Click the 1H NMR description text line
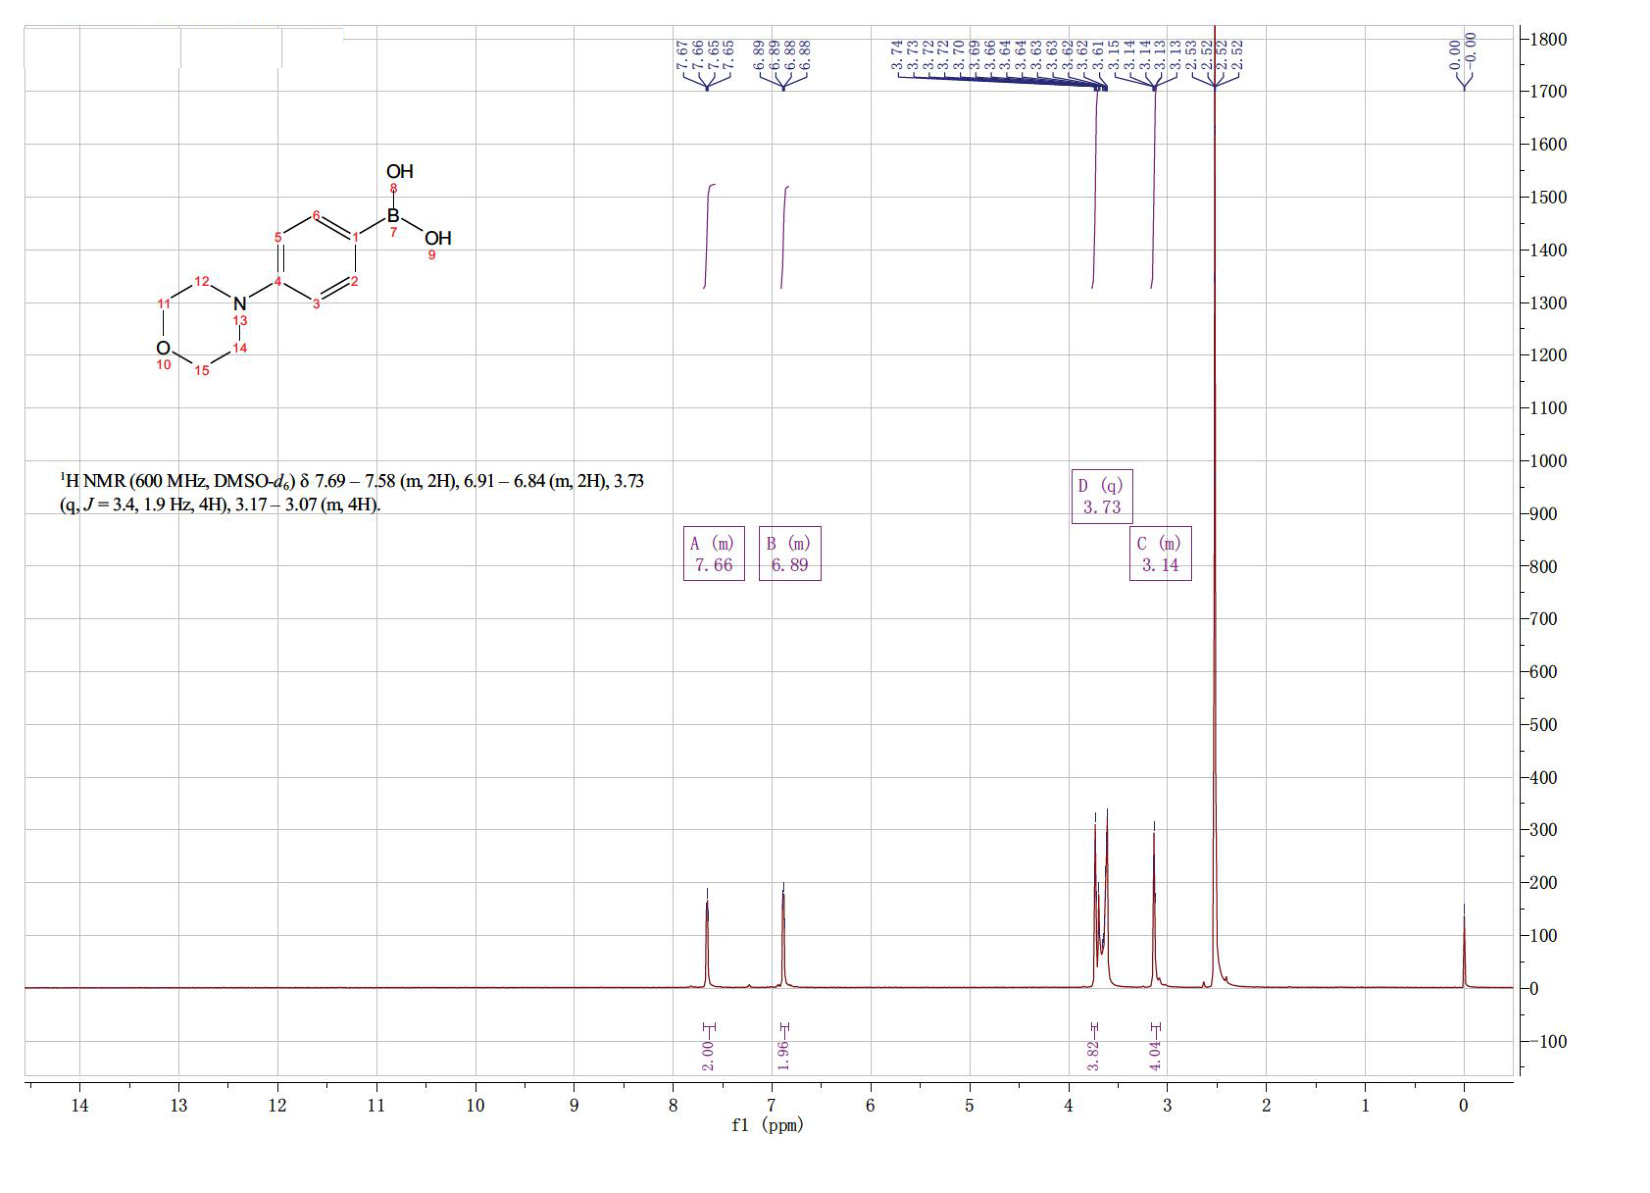Screen dimensions: 1650x1193 tap(352, 492)
